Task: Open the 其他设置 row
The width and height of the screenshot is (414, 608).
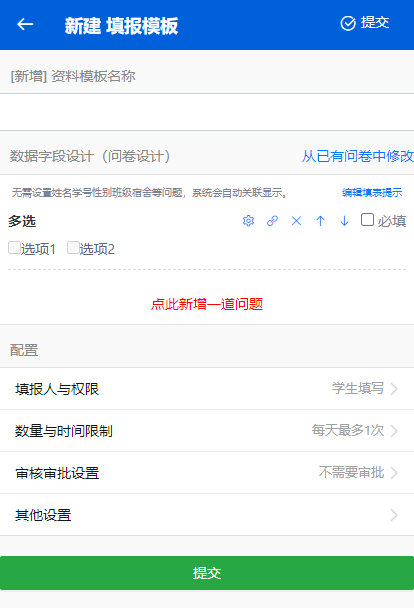Action: click(x=207, y=515)
